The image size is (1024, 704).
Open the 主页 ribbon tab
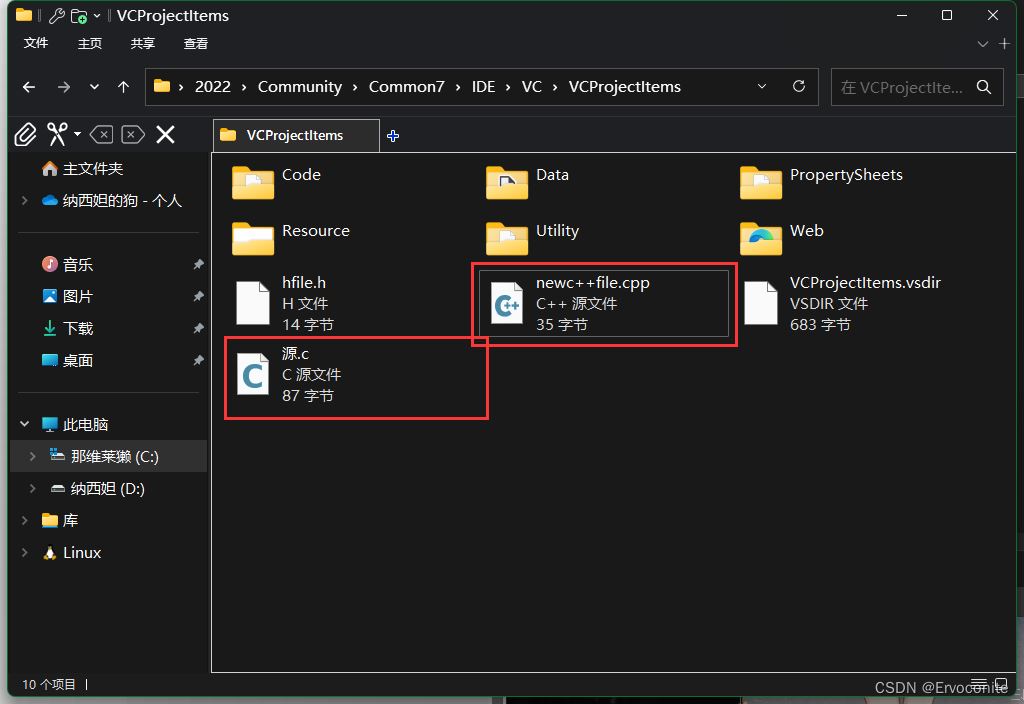point(89,44)
